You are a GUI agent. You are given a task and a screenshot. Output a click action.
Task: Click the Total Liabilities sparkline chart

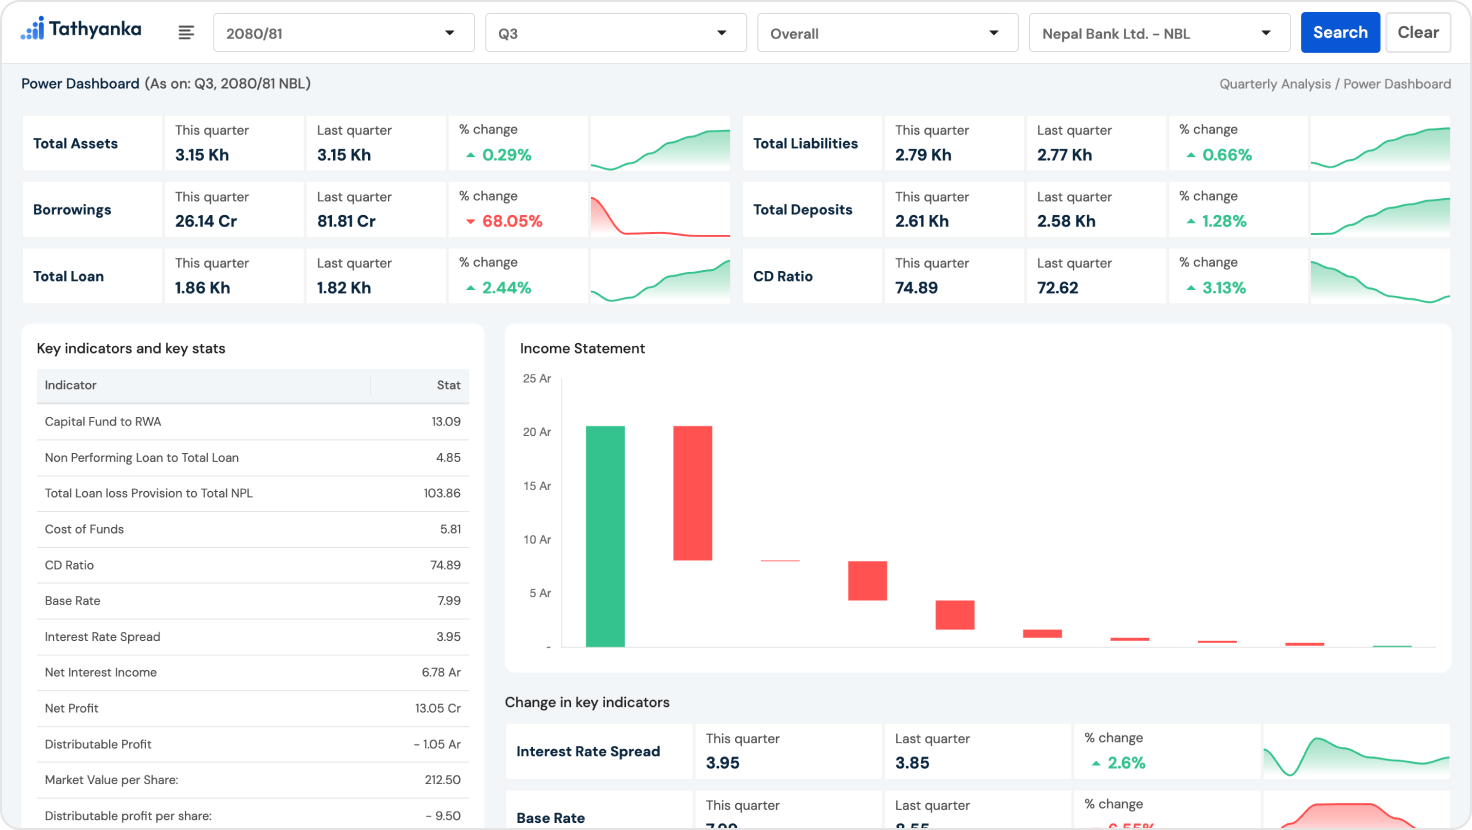pyautogui.click(x=1380, y=144)
